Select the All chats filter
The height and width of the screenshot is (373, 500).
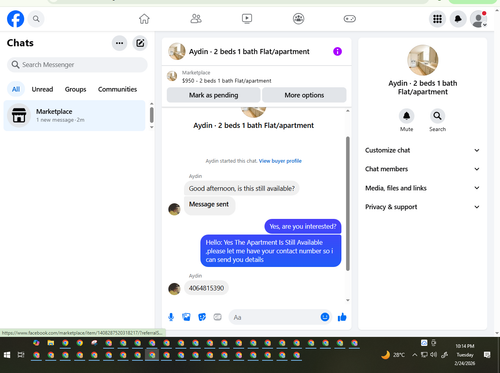(16, 89)
